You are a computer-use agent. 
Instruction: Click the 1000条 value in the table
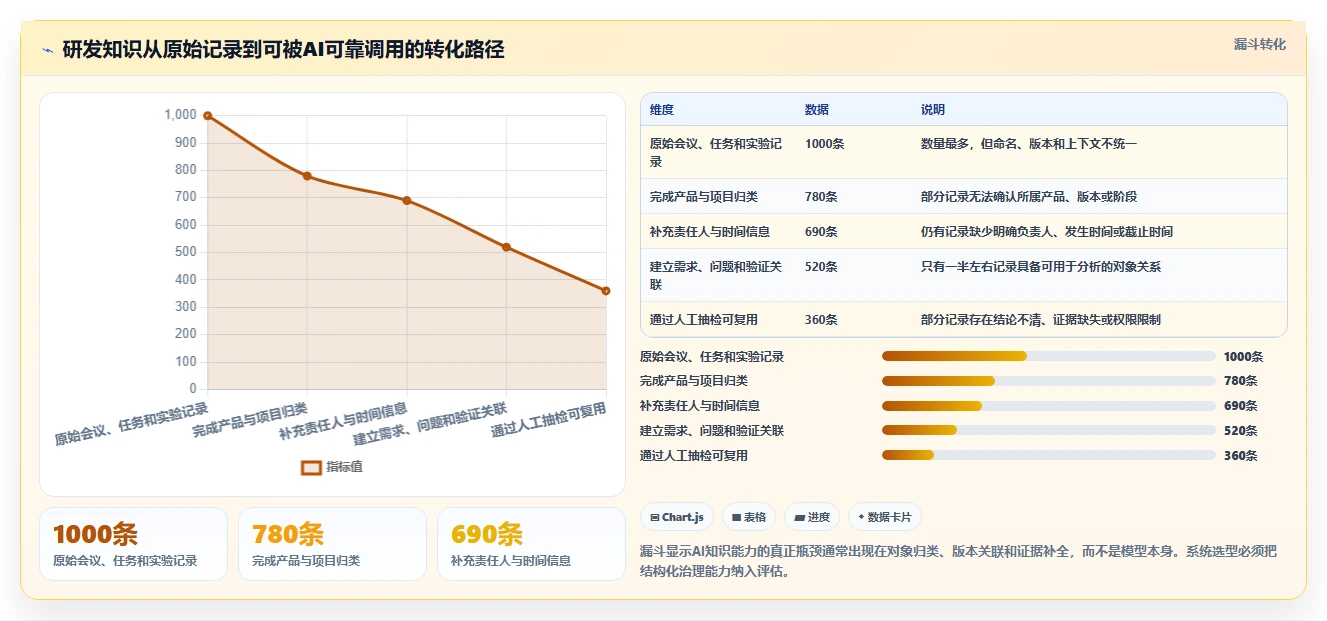pyautogui.click(x=825, y=144)
